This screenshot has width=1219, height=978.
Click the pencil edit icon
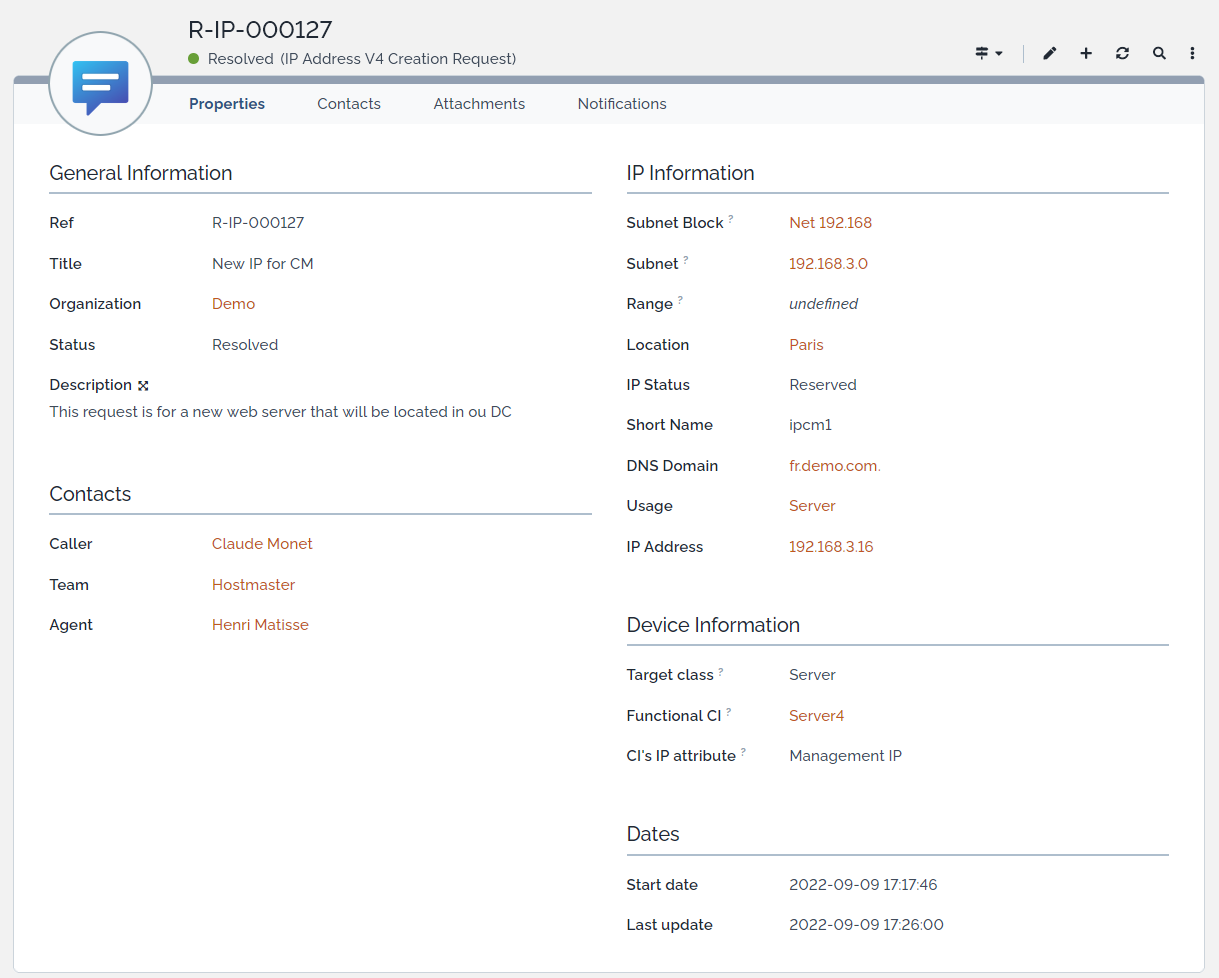pos(1049,54)
